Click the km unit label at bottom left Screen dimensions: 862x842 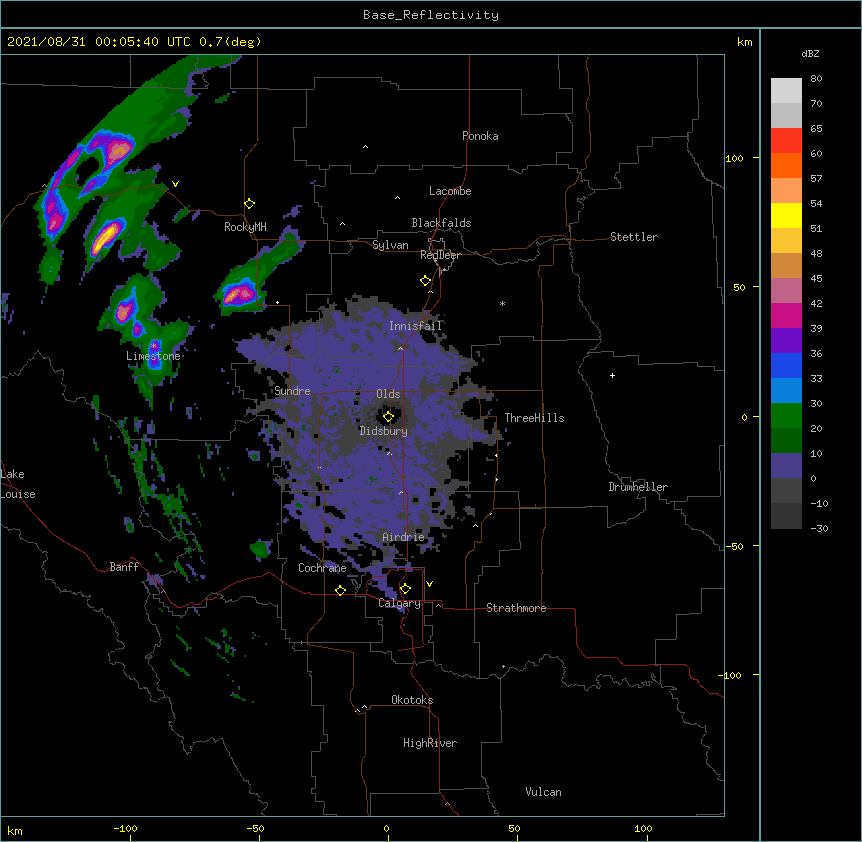point(15,831)
